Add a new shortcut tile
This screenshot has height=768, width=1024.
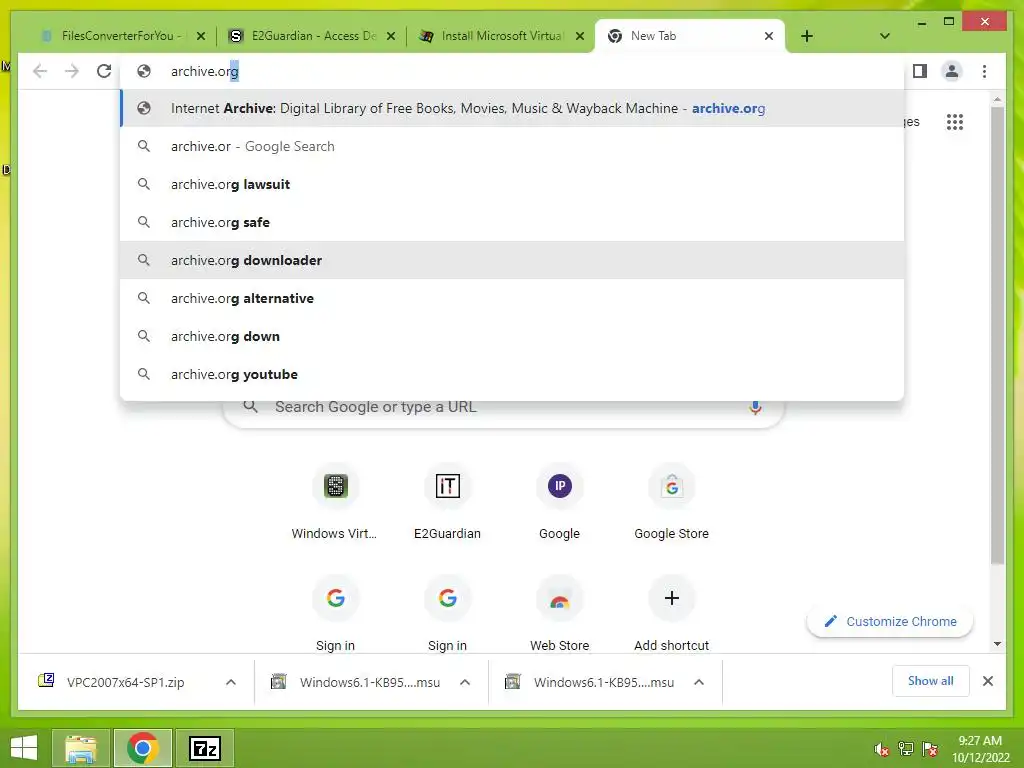(x=671, y=614)
